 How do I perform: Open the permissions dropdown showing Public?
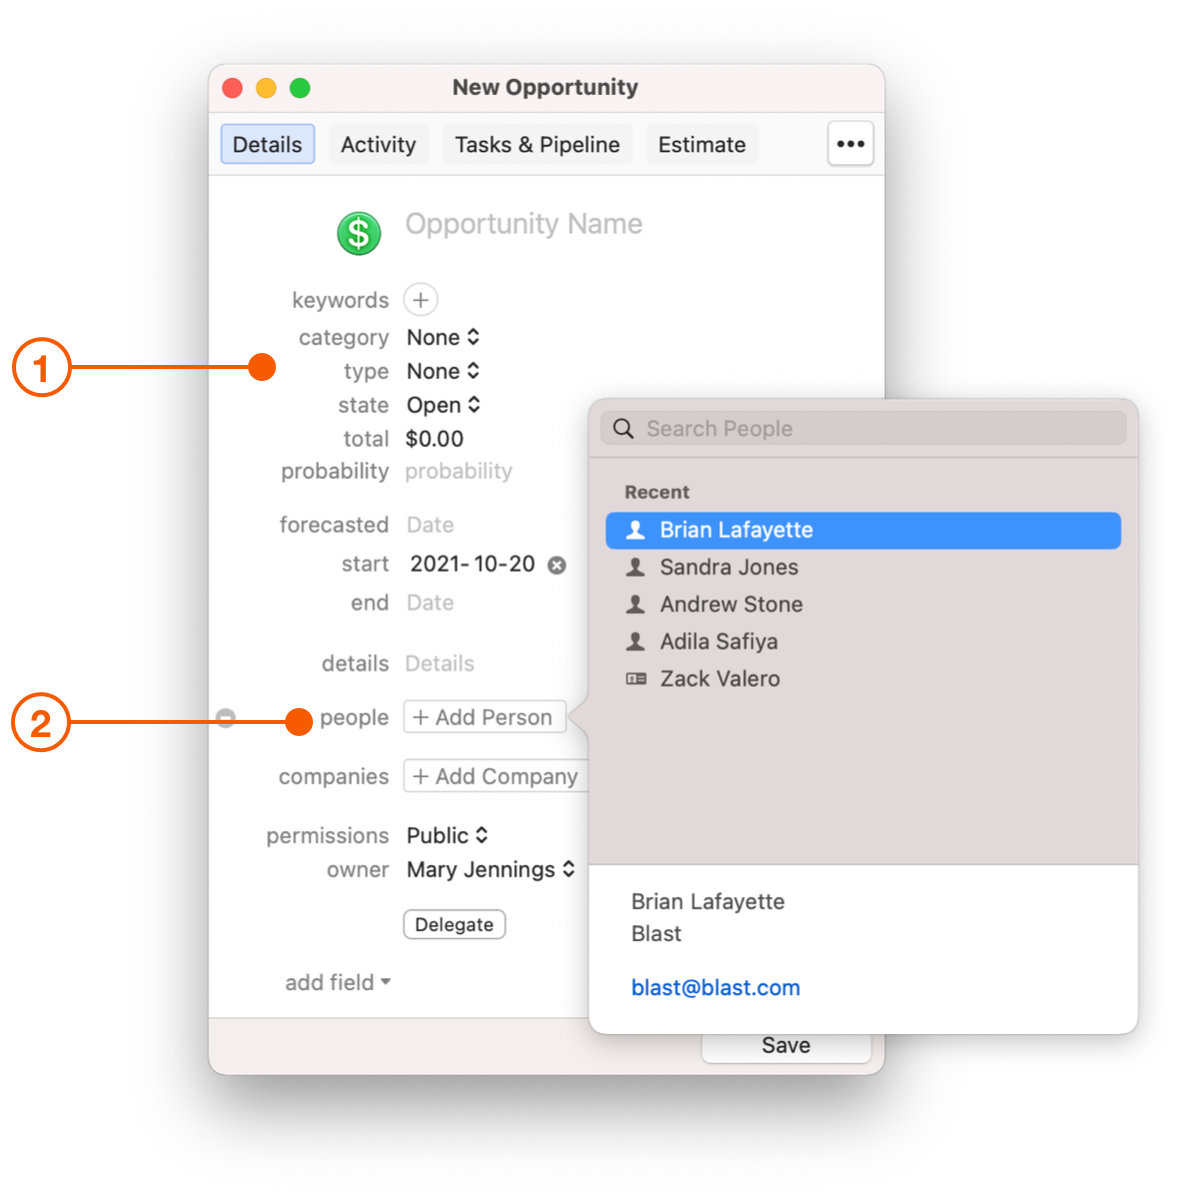[447, 836]
